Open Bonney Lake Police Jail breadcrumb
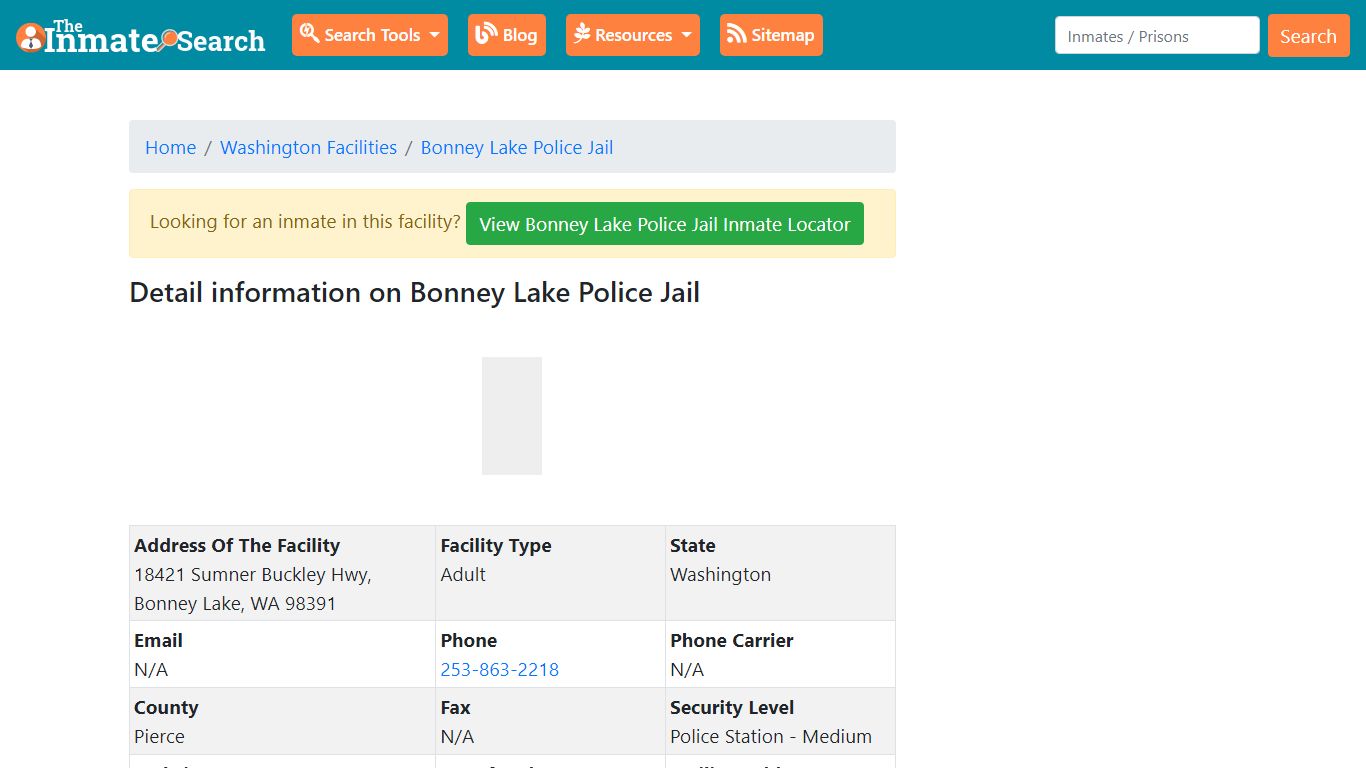1366x768 pixels. [x=517, y=147]
